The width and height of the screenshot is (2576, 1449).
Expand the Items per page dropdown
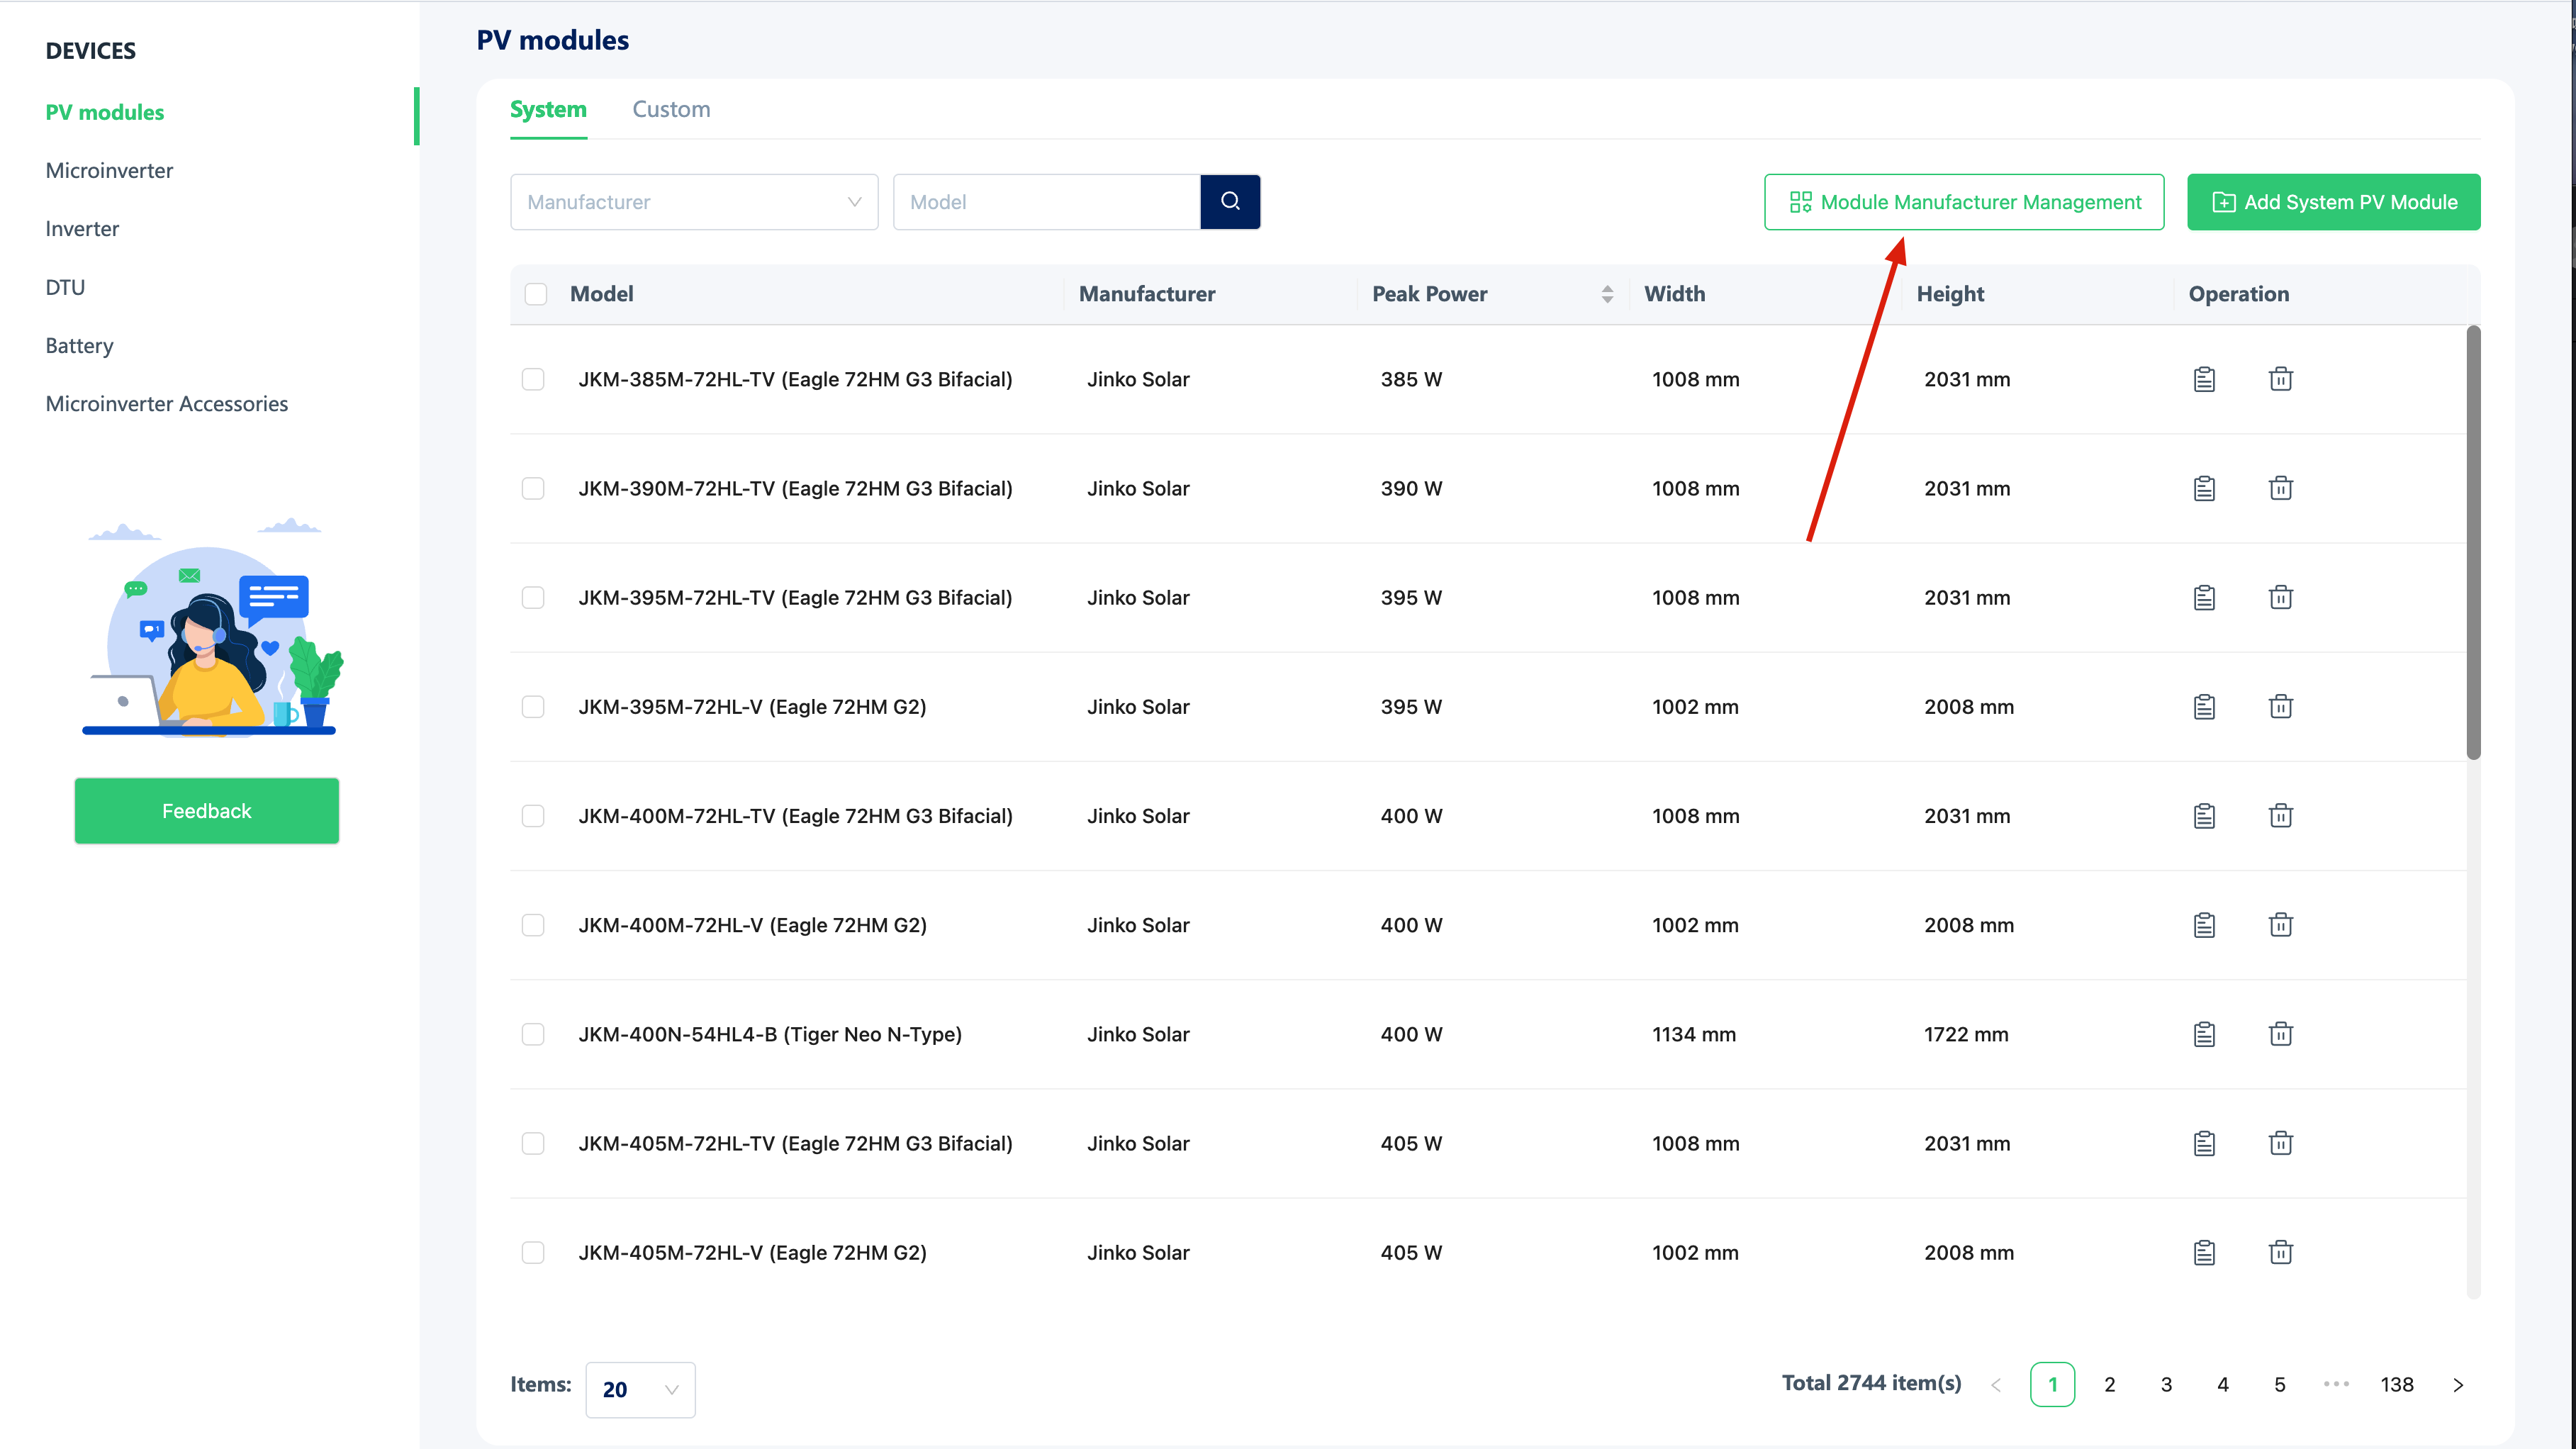point(640,1389)
